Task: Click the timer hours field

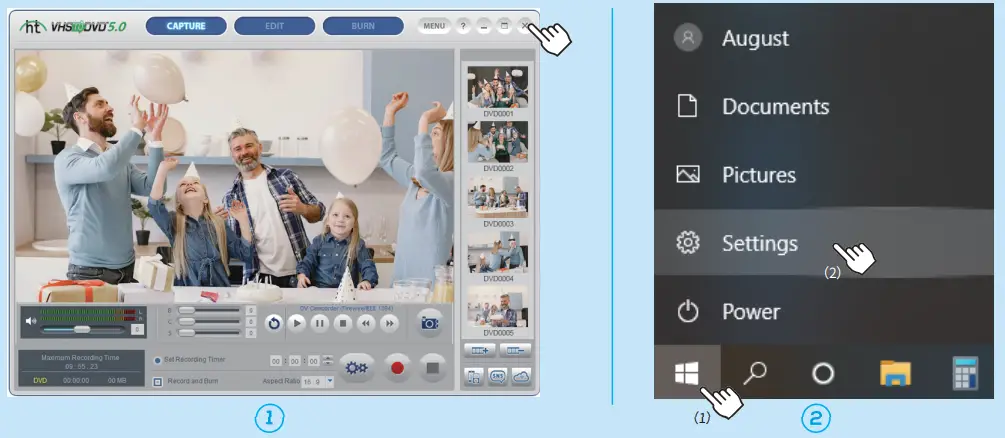Action: point(276,361)
